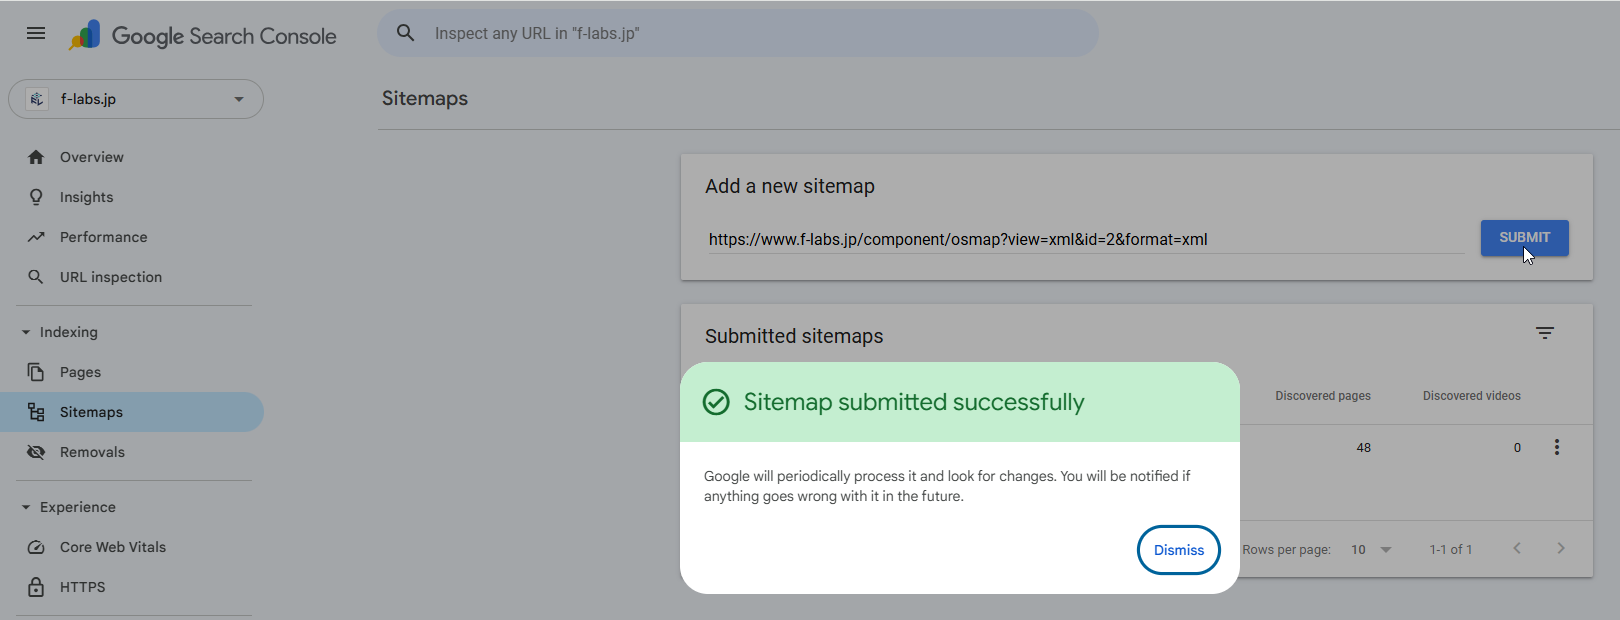The height and width of the screenshot is (620, 1620).
Task: Open the sitemap row three-dot menu
Action: pos(1556,447)
